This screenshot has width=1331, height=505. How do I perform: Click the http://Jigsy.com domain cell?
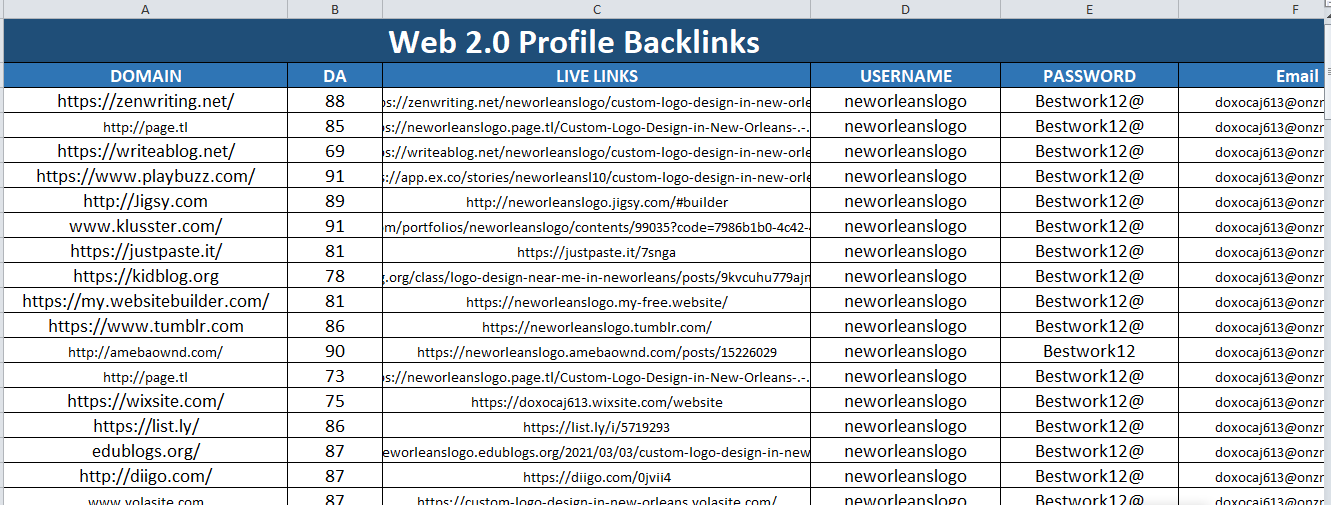tap(146, 201)
